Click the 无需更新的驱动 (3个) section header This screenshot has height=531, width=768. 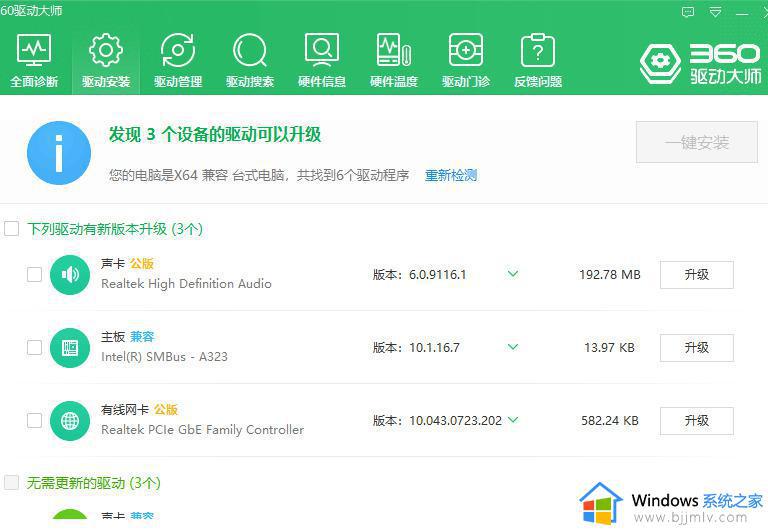(x=94, y=483)
